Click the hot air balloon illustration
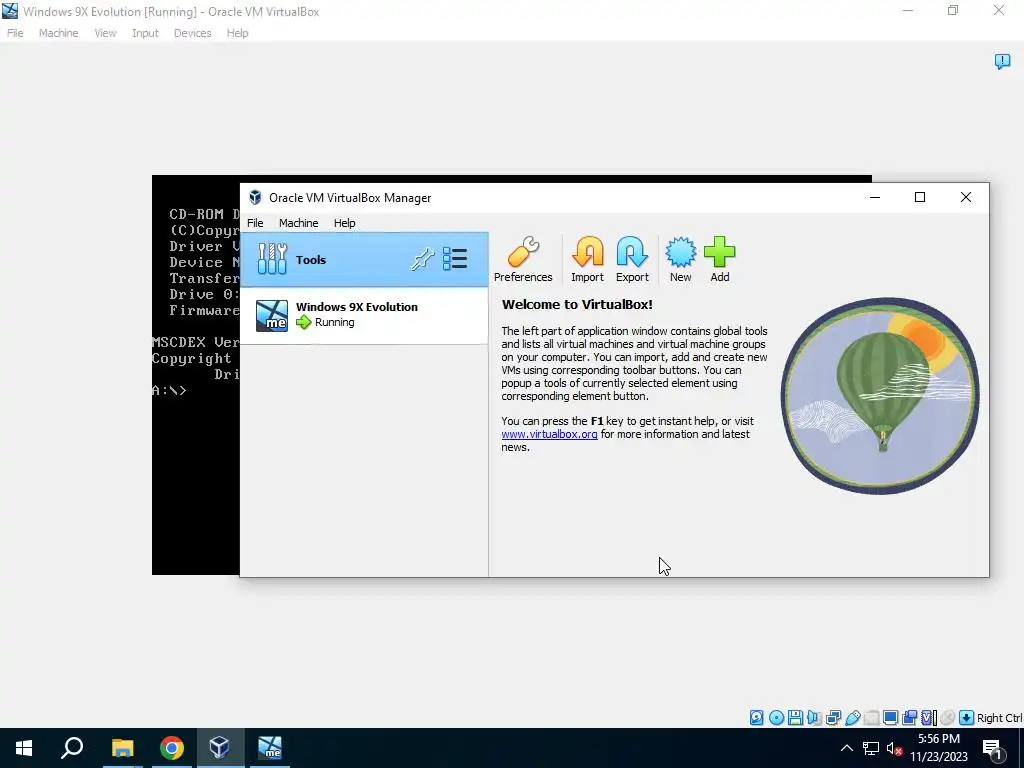Viewport: 1024px width, 768px height. (880, 396)
